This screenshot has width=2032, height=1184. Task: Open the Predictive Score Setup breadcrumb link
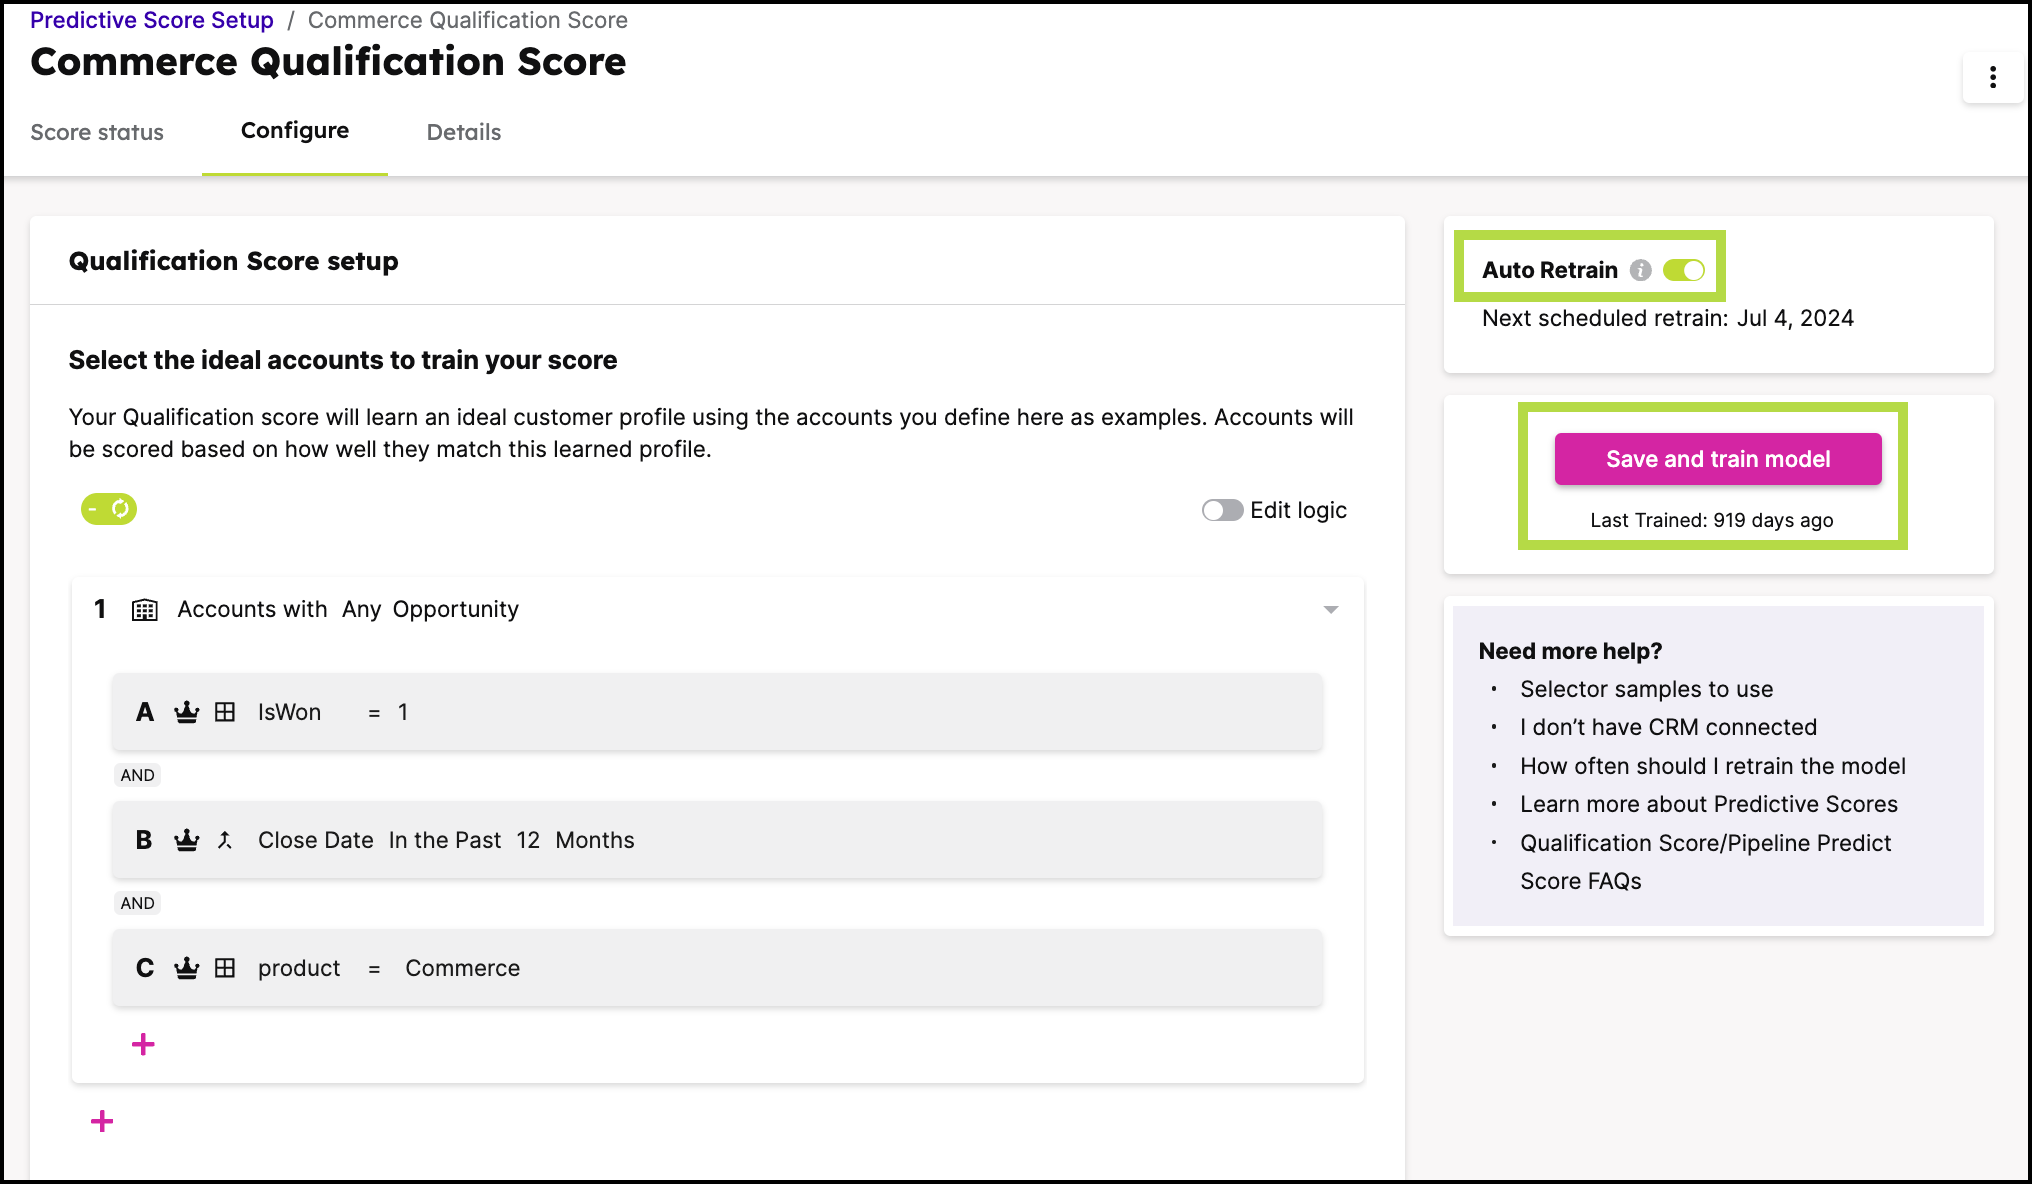(151, 19)
